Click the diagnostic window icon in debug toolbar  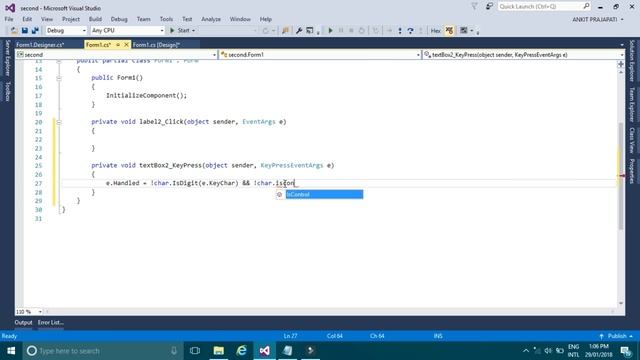[464, 31]
